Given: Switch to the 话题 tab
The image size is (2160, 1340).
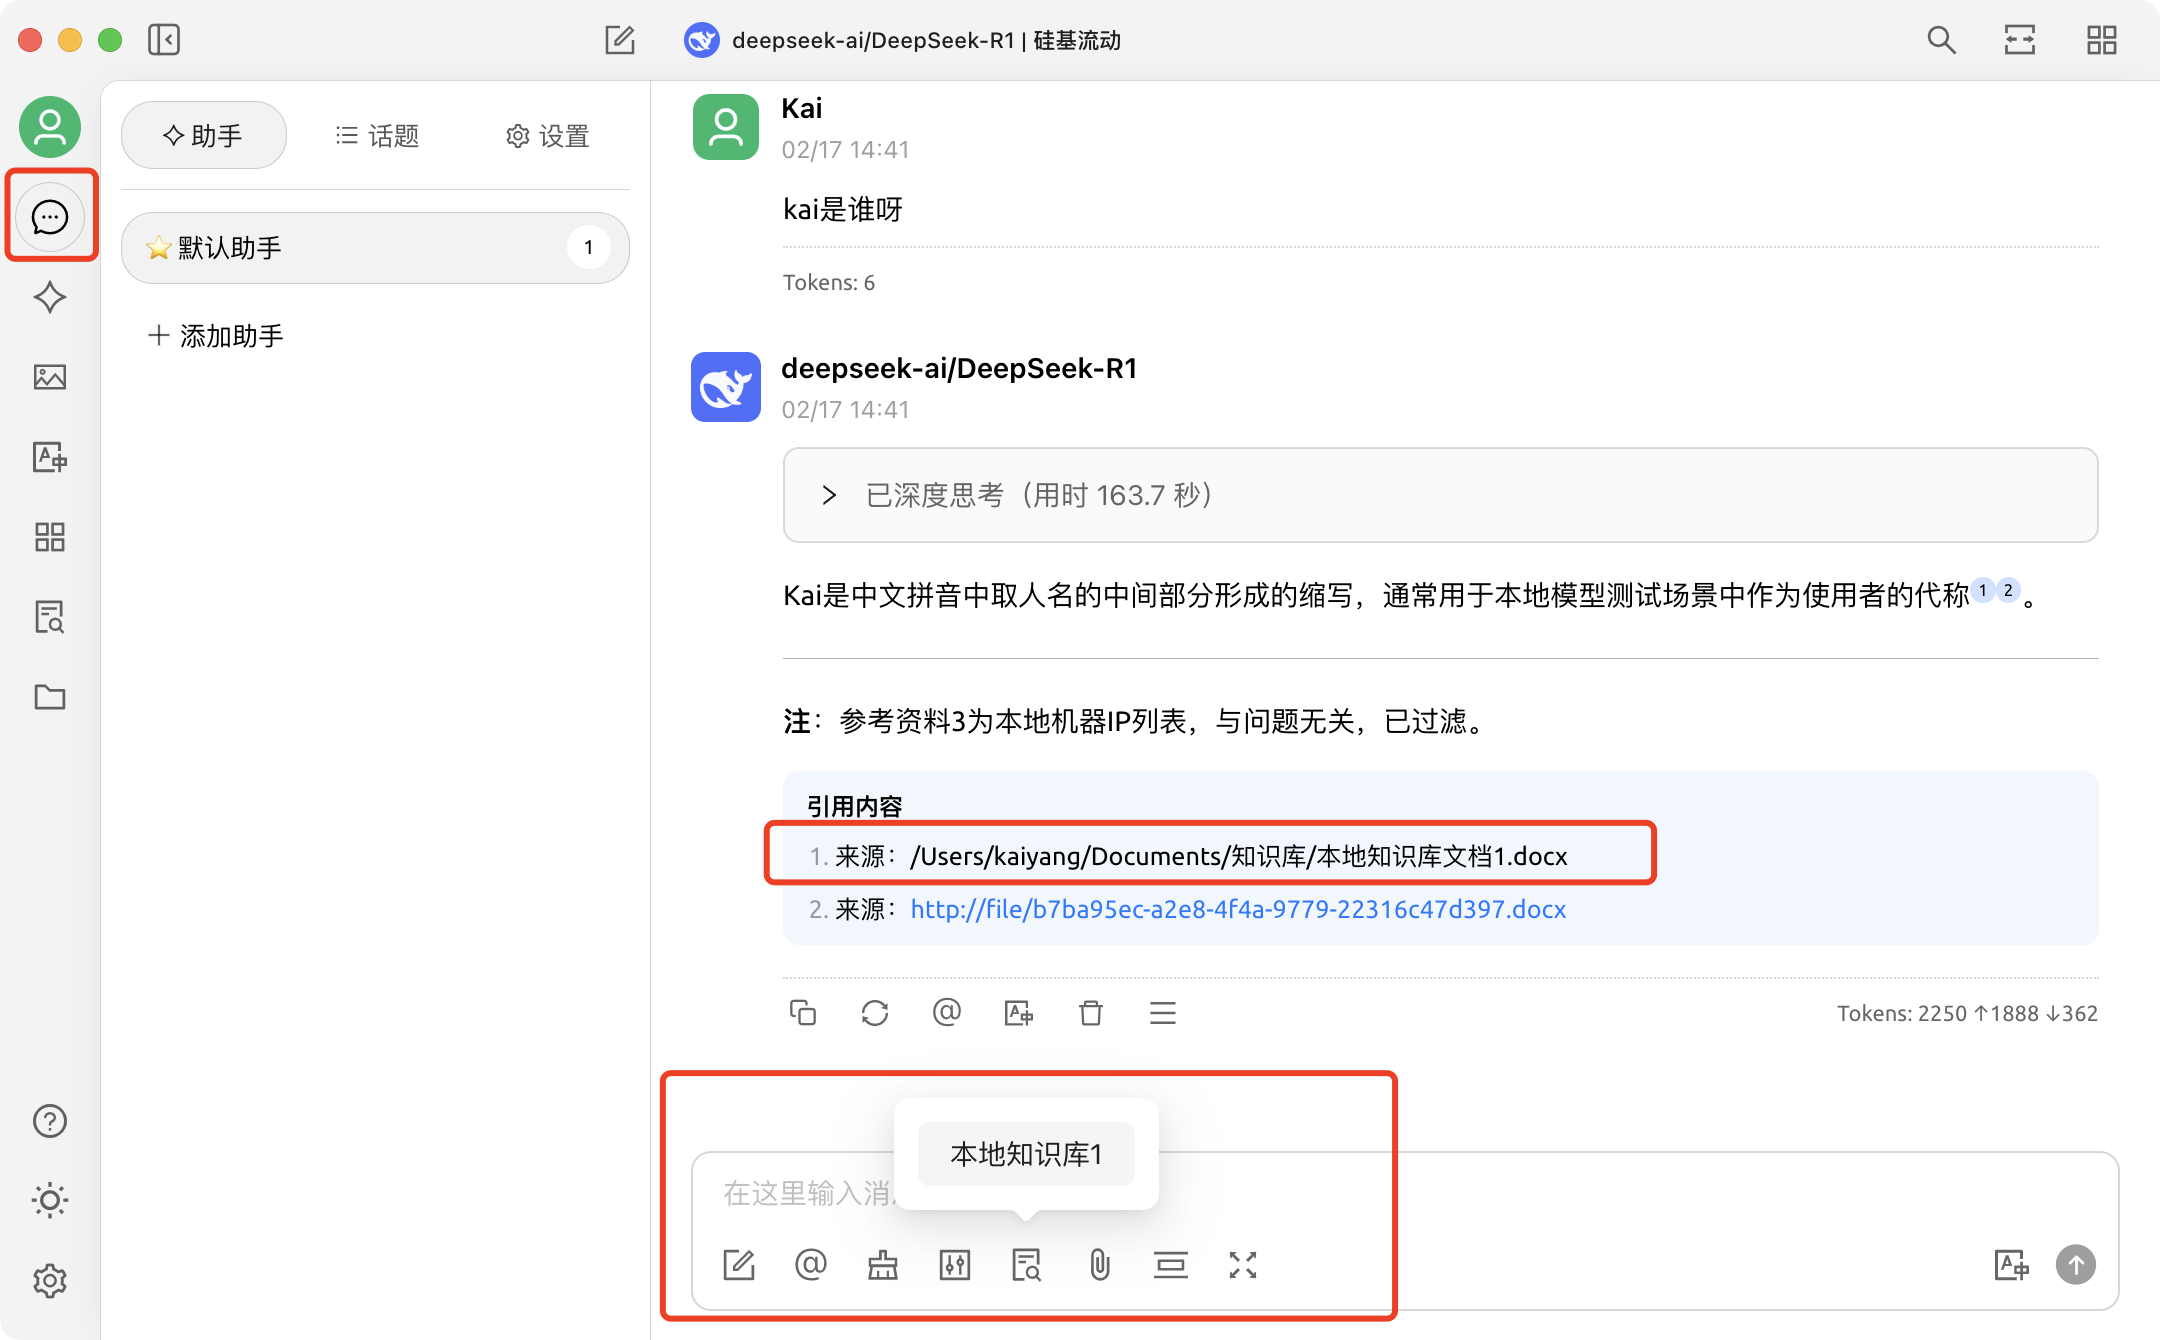Looking at the screenshot, I should (377, 136).
